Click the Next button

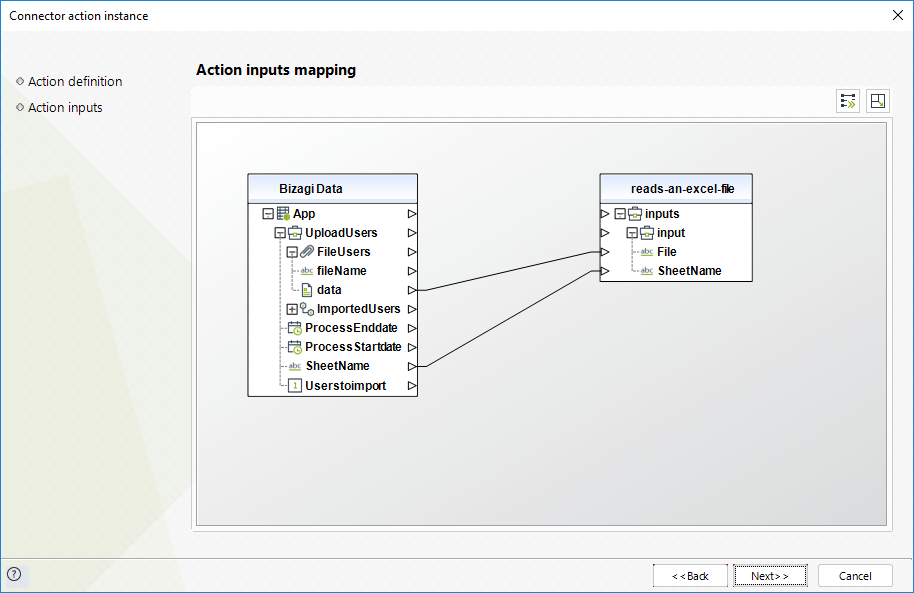pyautogui.click(x=770, y=576)
